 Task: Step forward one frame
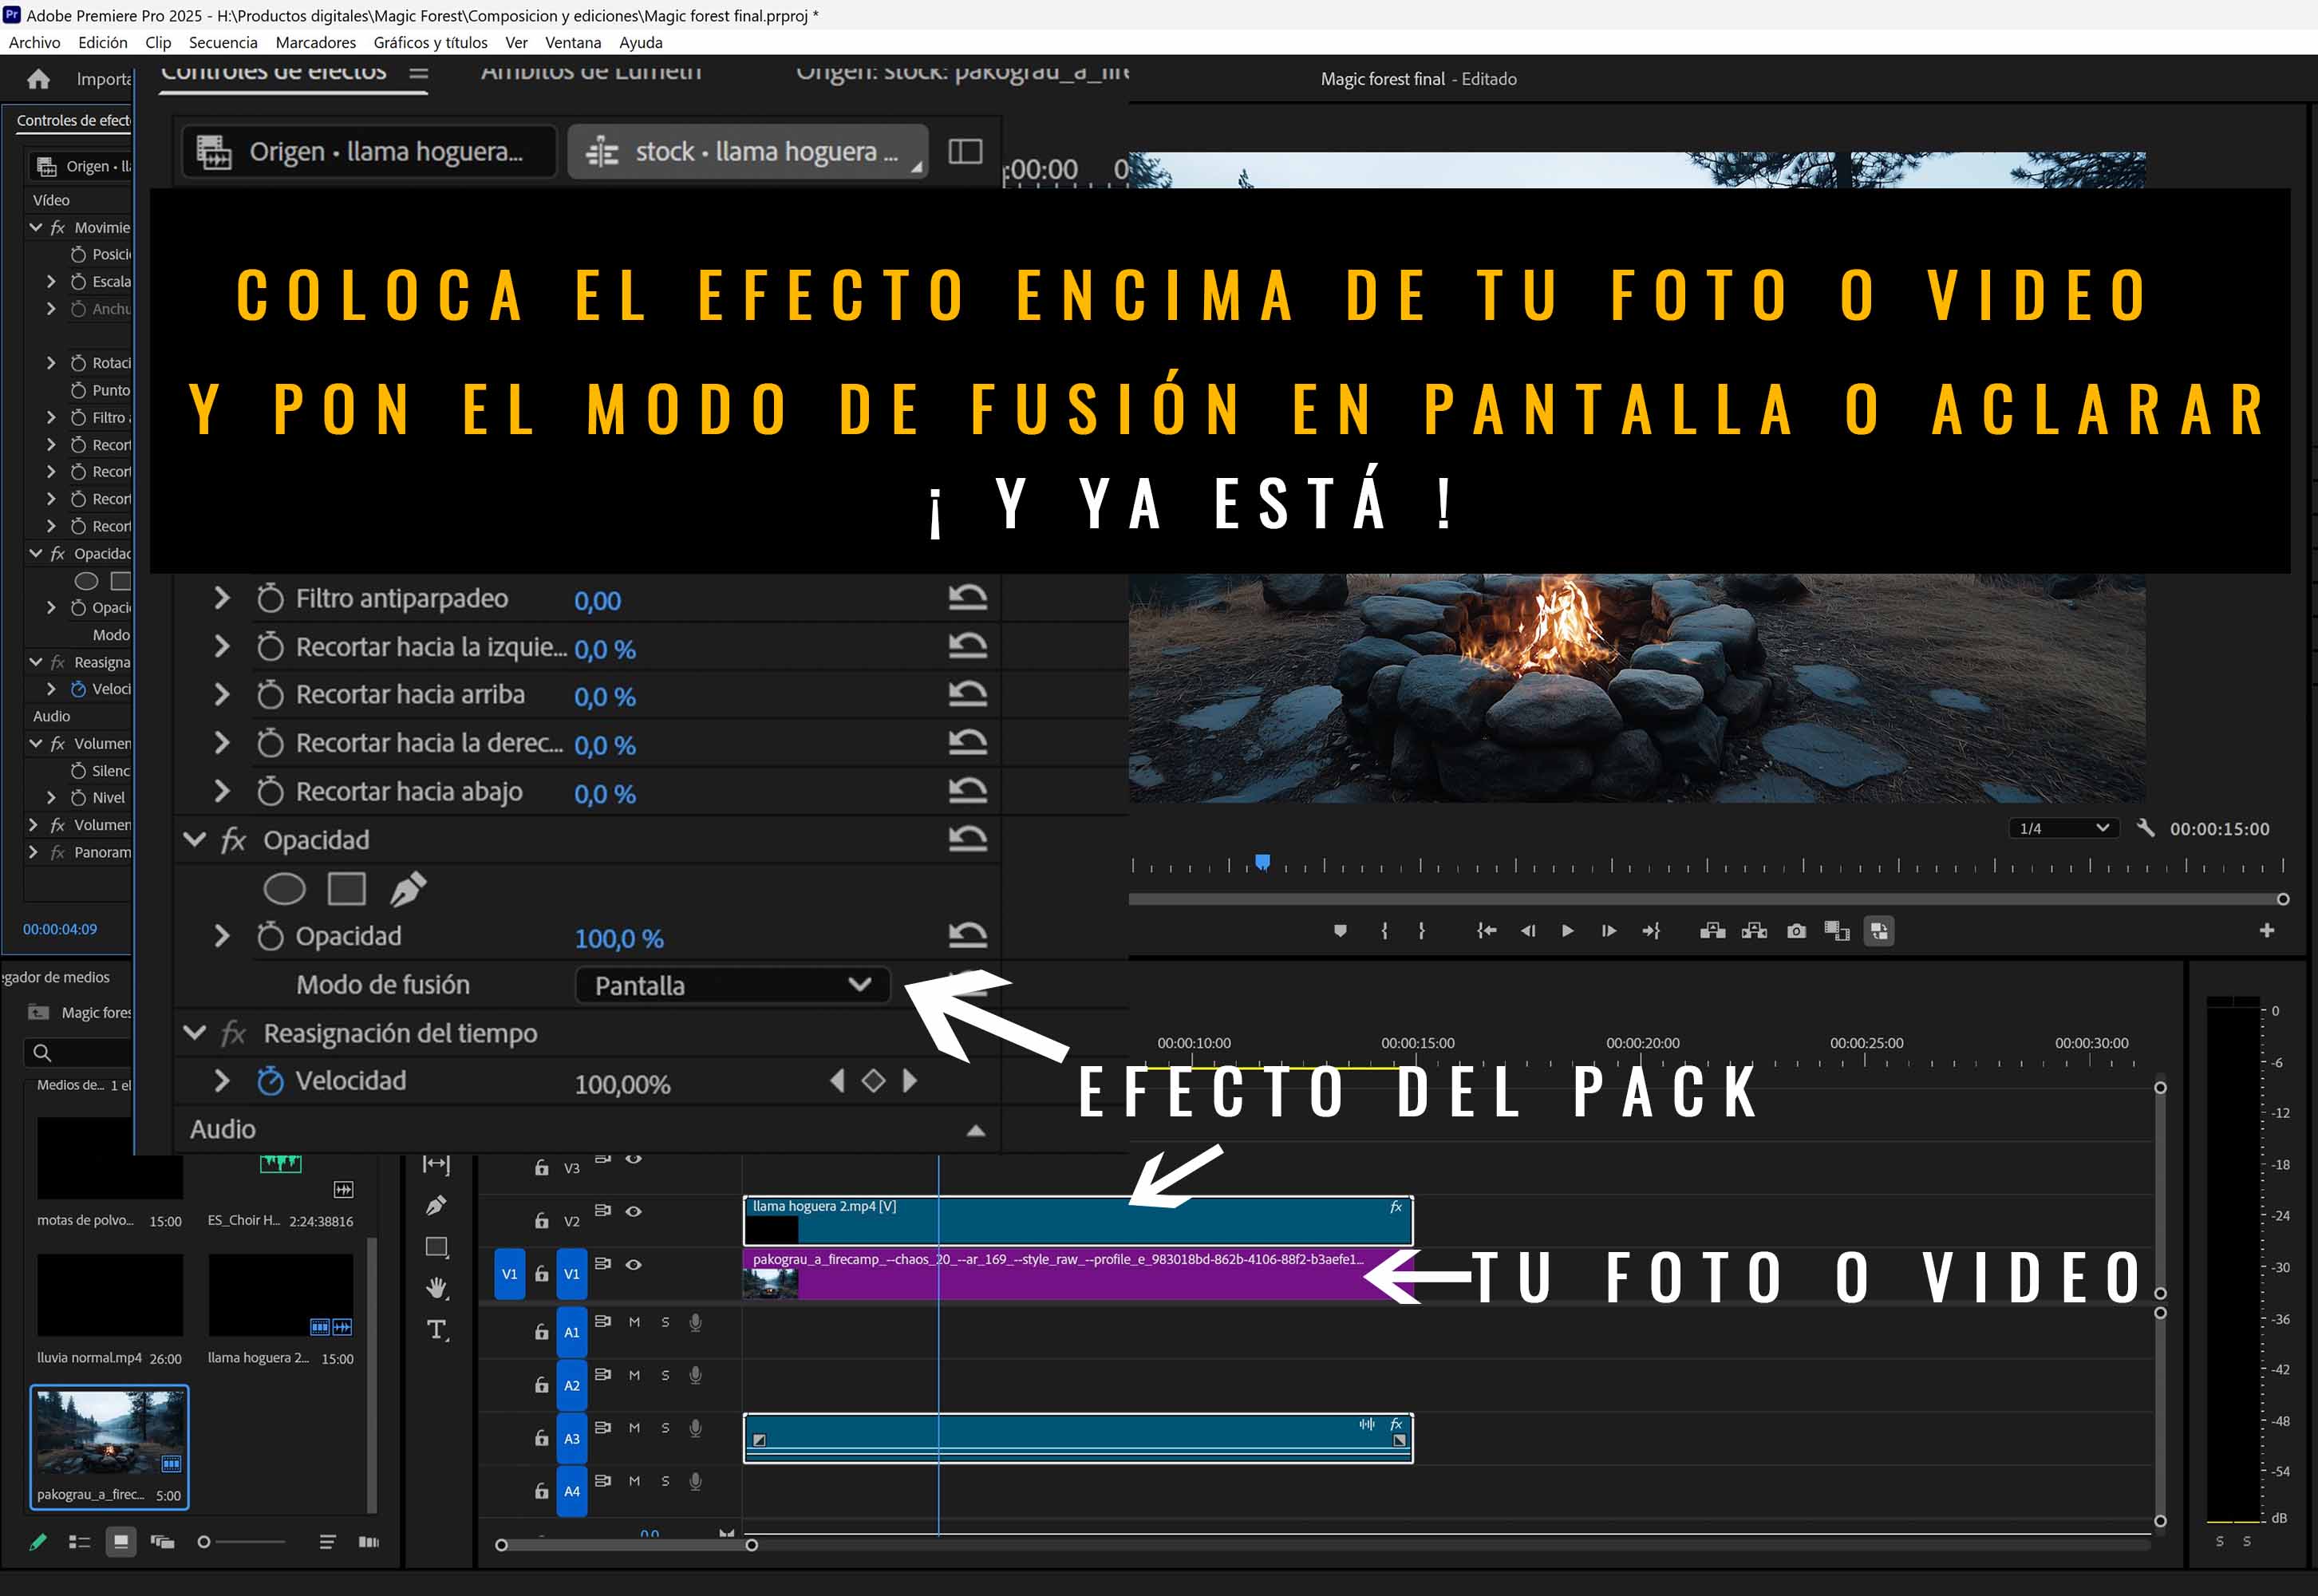(x=1609, y=931)
